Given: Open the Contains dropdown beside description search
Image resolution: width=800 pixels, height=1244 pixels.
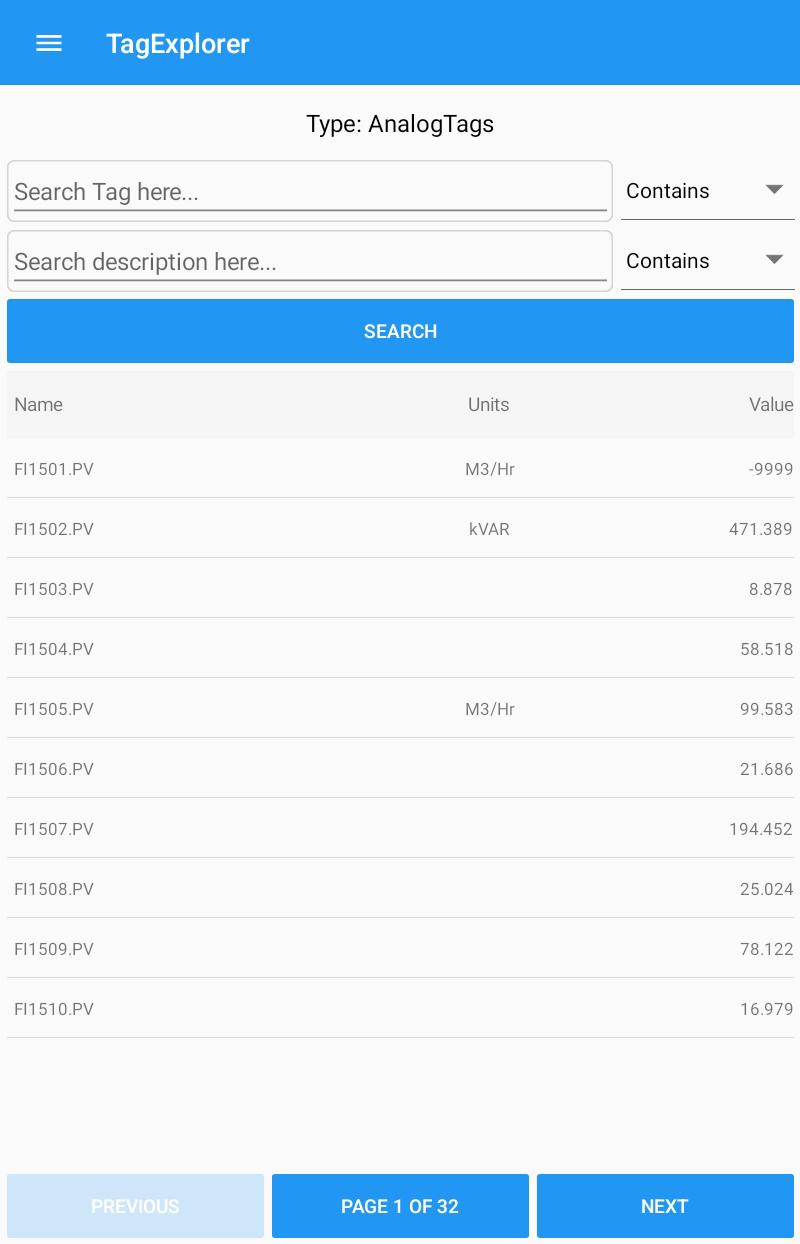Looking at the screenshot, I should pos(707,261).
